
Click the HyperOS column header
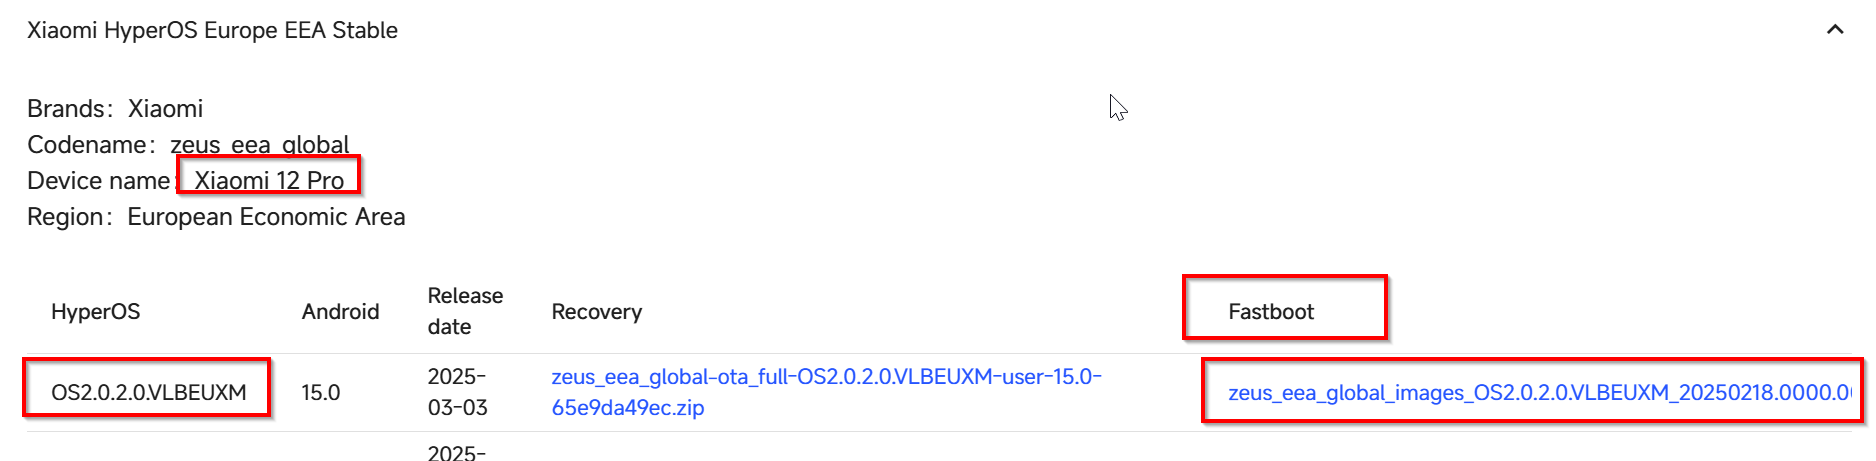pos(95,312)
